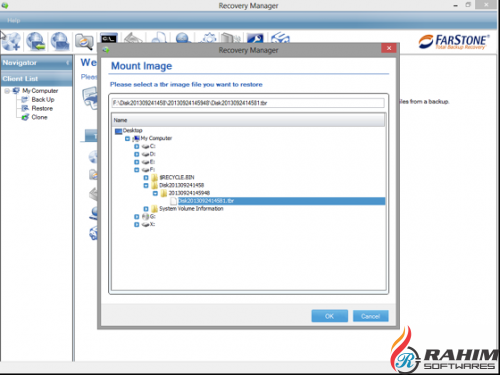The image size is (500, 375).
Task: Close the Mount Image dialog
Action: tap(389, 48)
